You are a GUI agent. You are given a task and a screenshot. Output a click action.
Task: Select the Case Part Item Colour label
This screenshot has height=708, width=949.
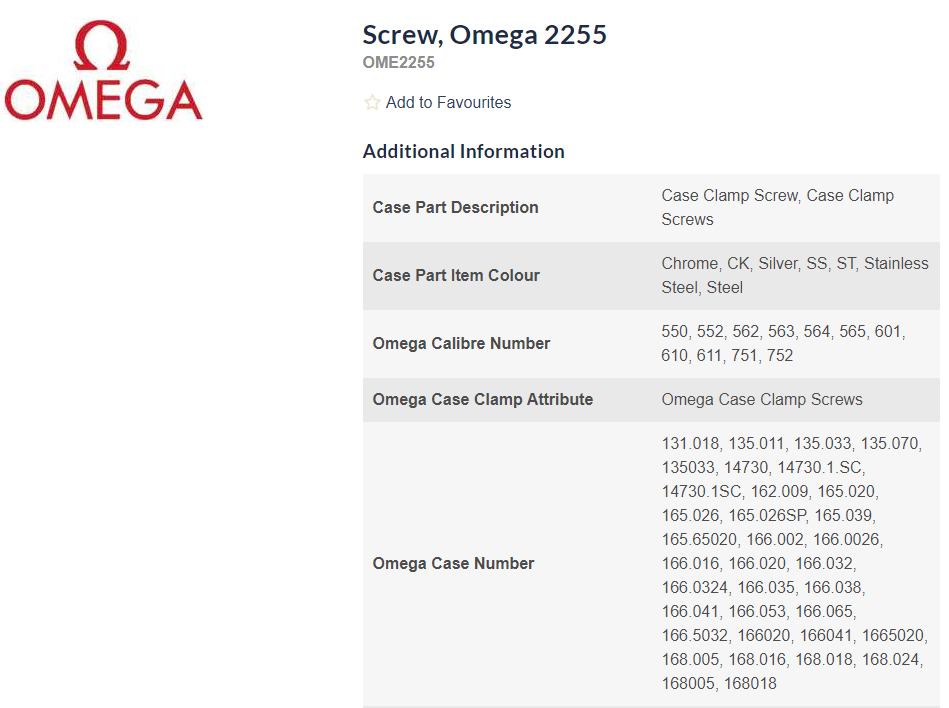click(x=456, y=275)
